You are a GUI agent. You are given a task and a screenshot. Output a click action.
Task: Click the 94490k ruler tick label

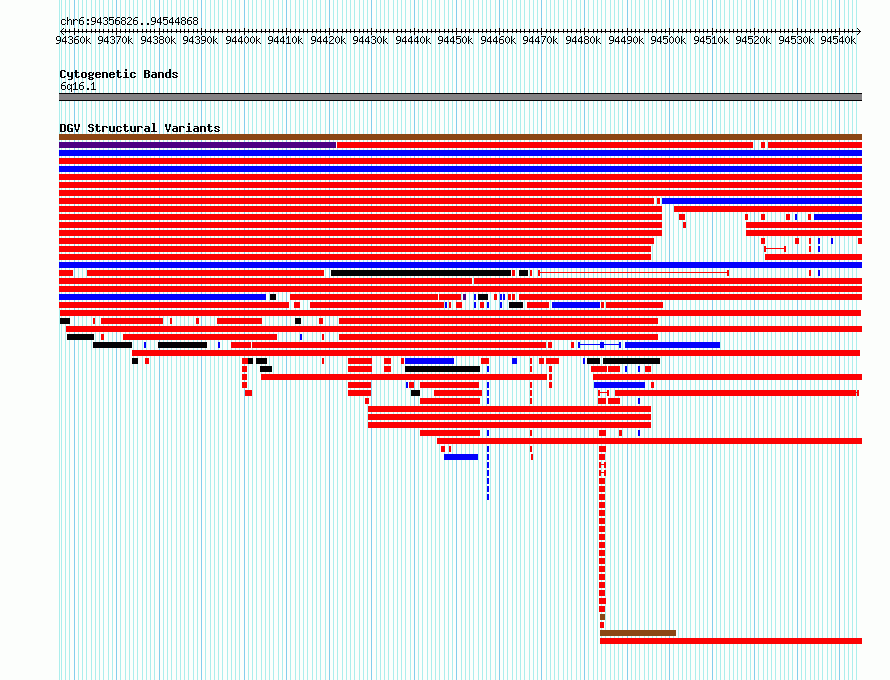625,40
